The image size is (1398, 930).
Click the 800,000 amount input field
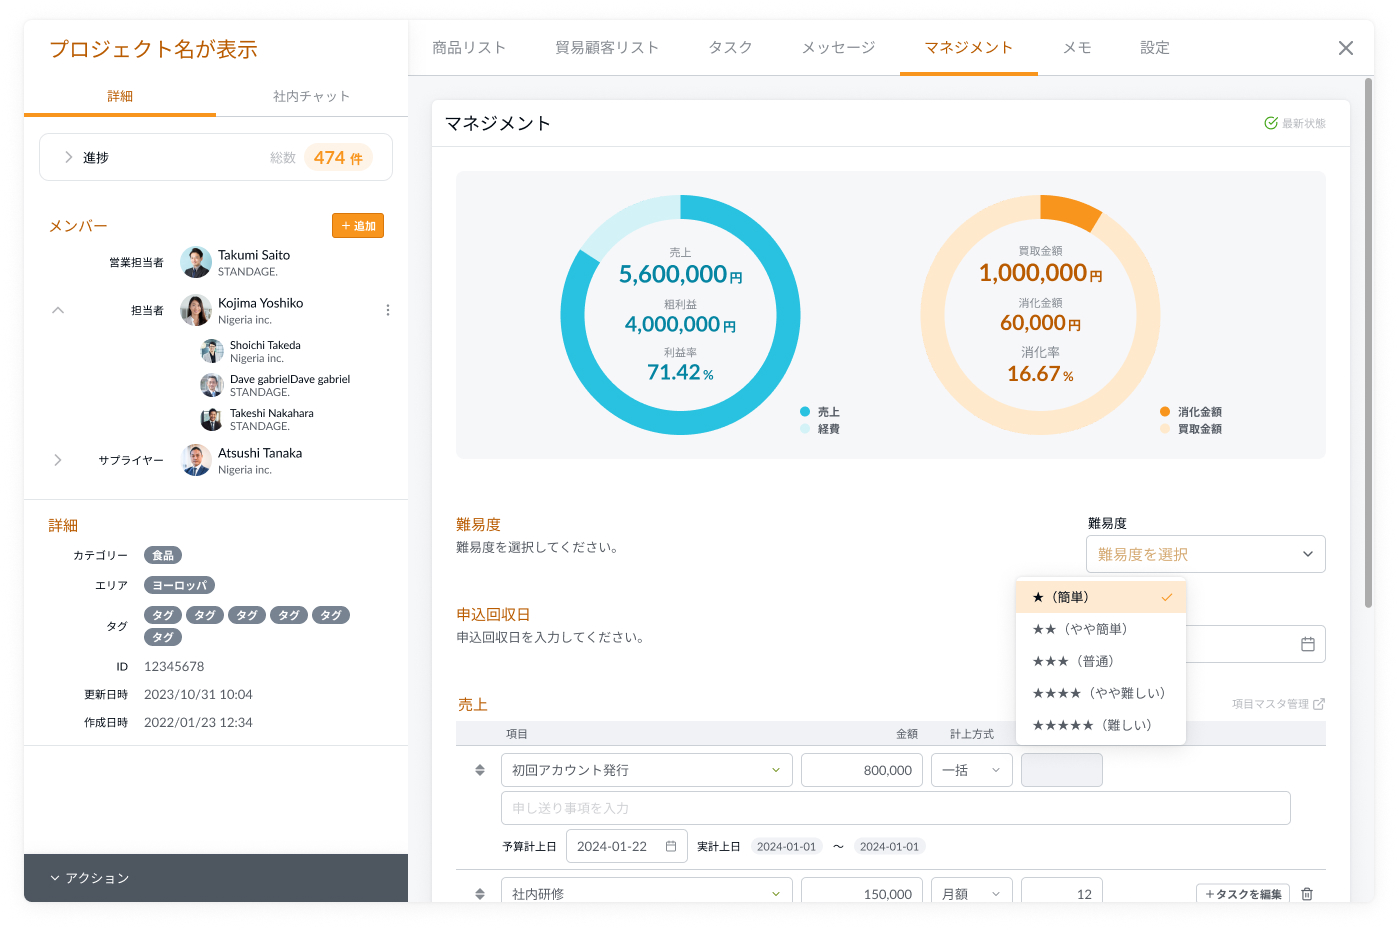point(862,770)
